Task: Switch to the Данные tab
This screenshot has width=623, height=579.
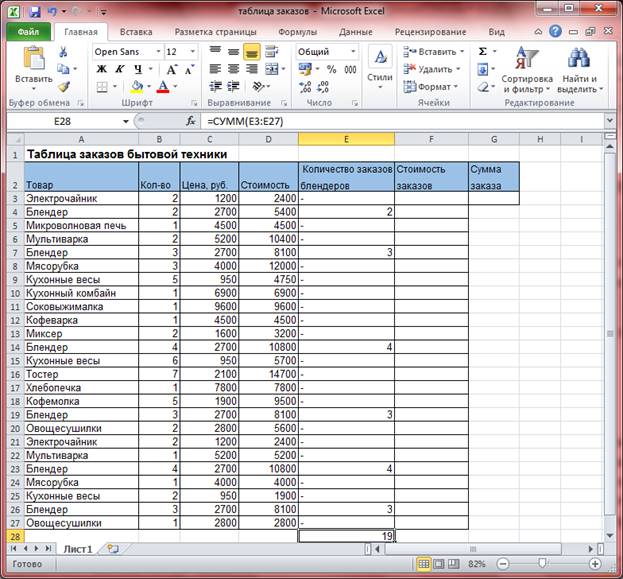Action: [x=356, y=32]
